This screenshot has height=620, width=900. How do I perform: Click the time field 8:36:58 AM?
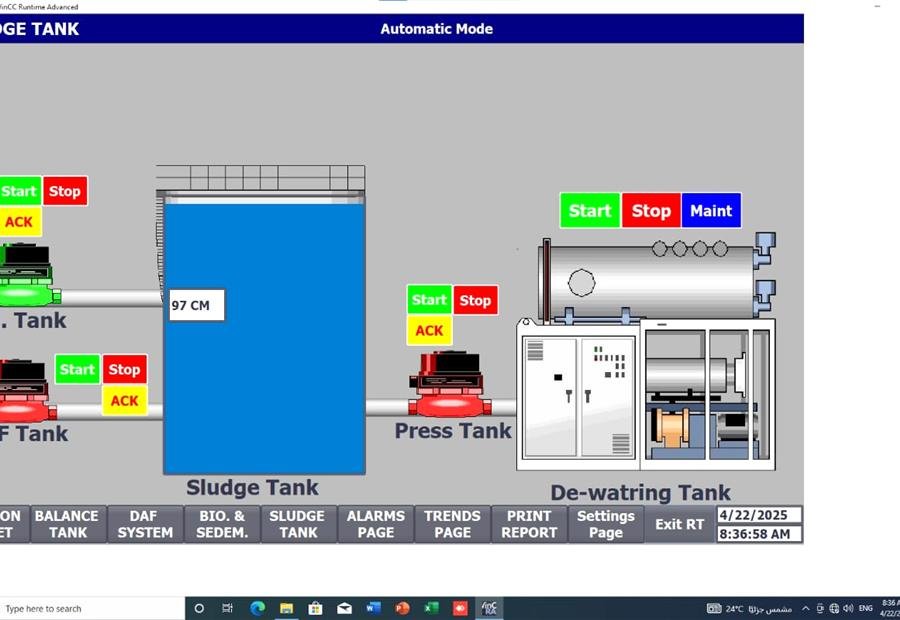coord(759,534)
